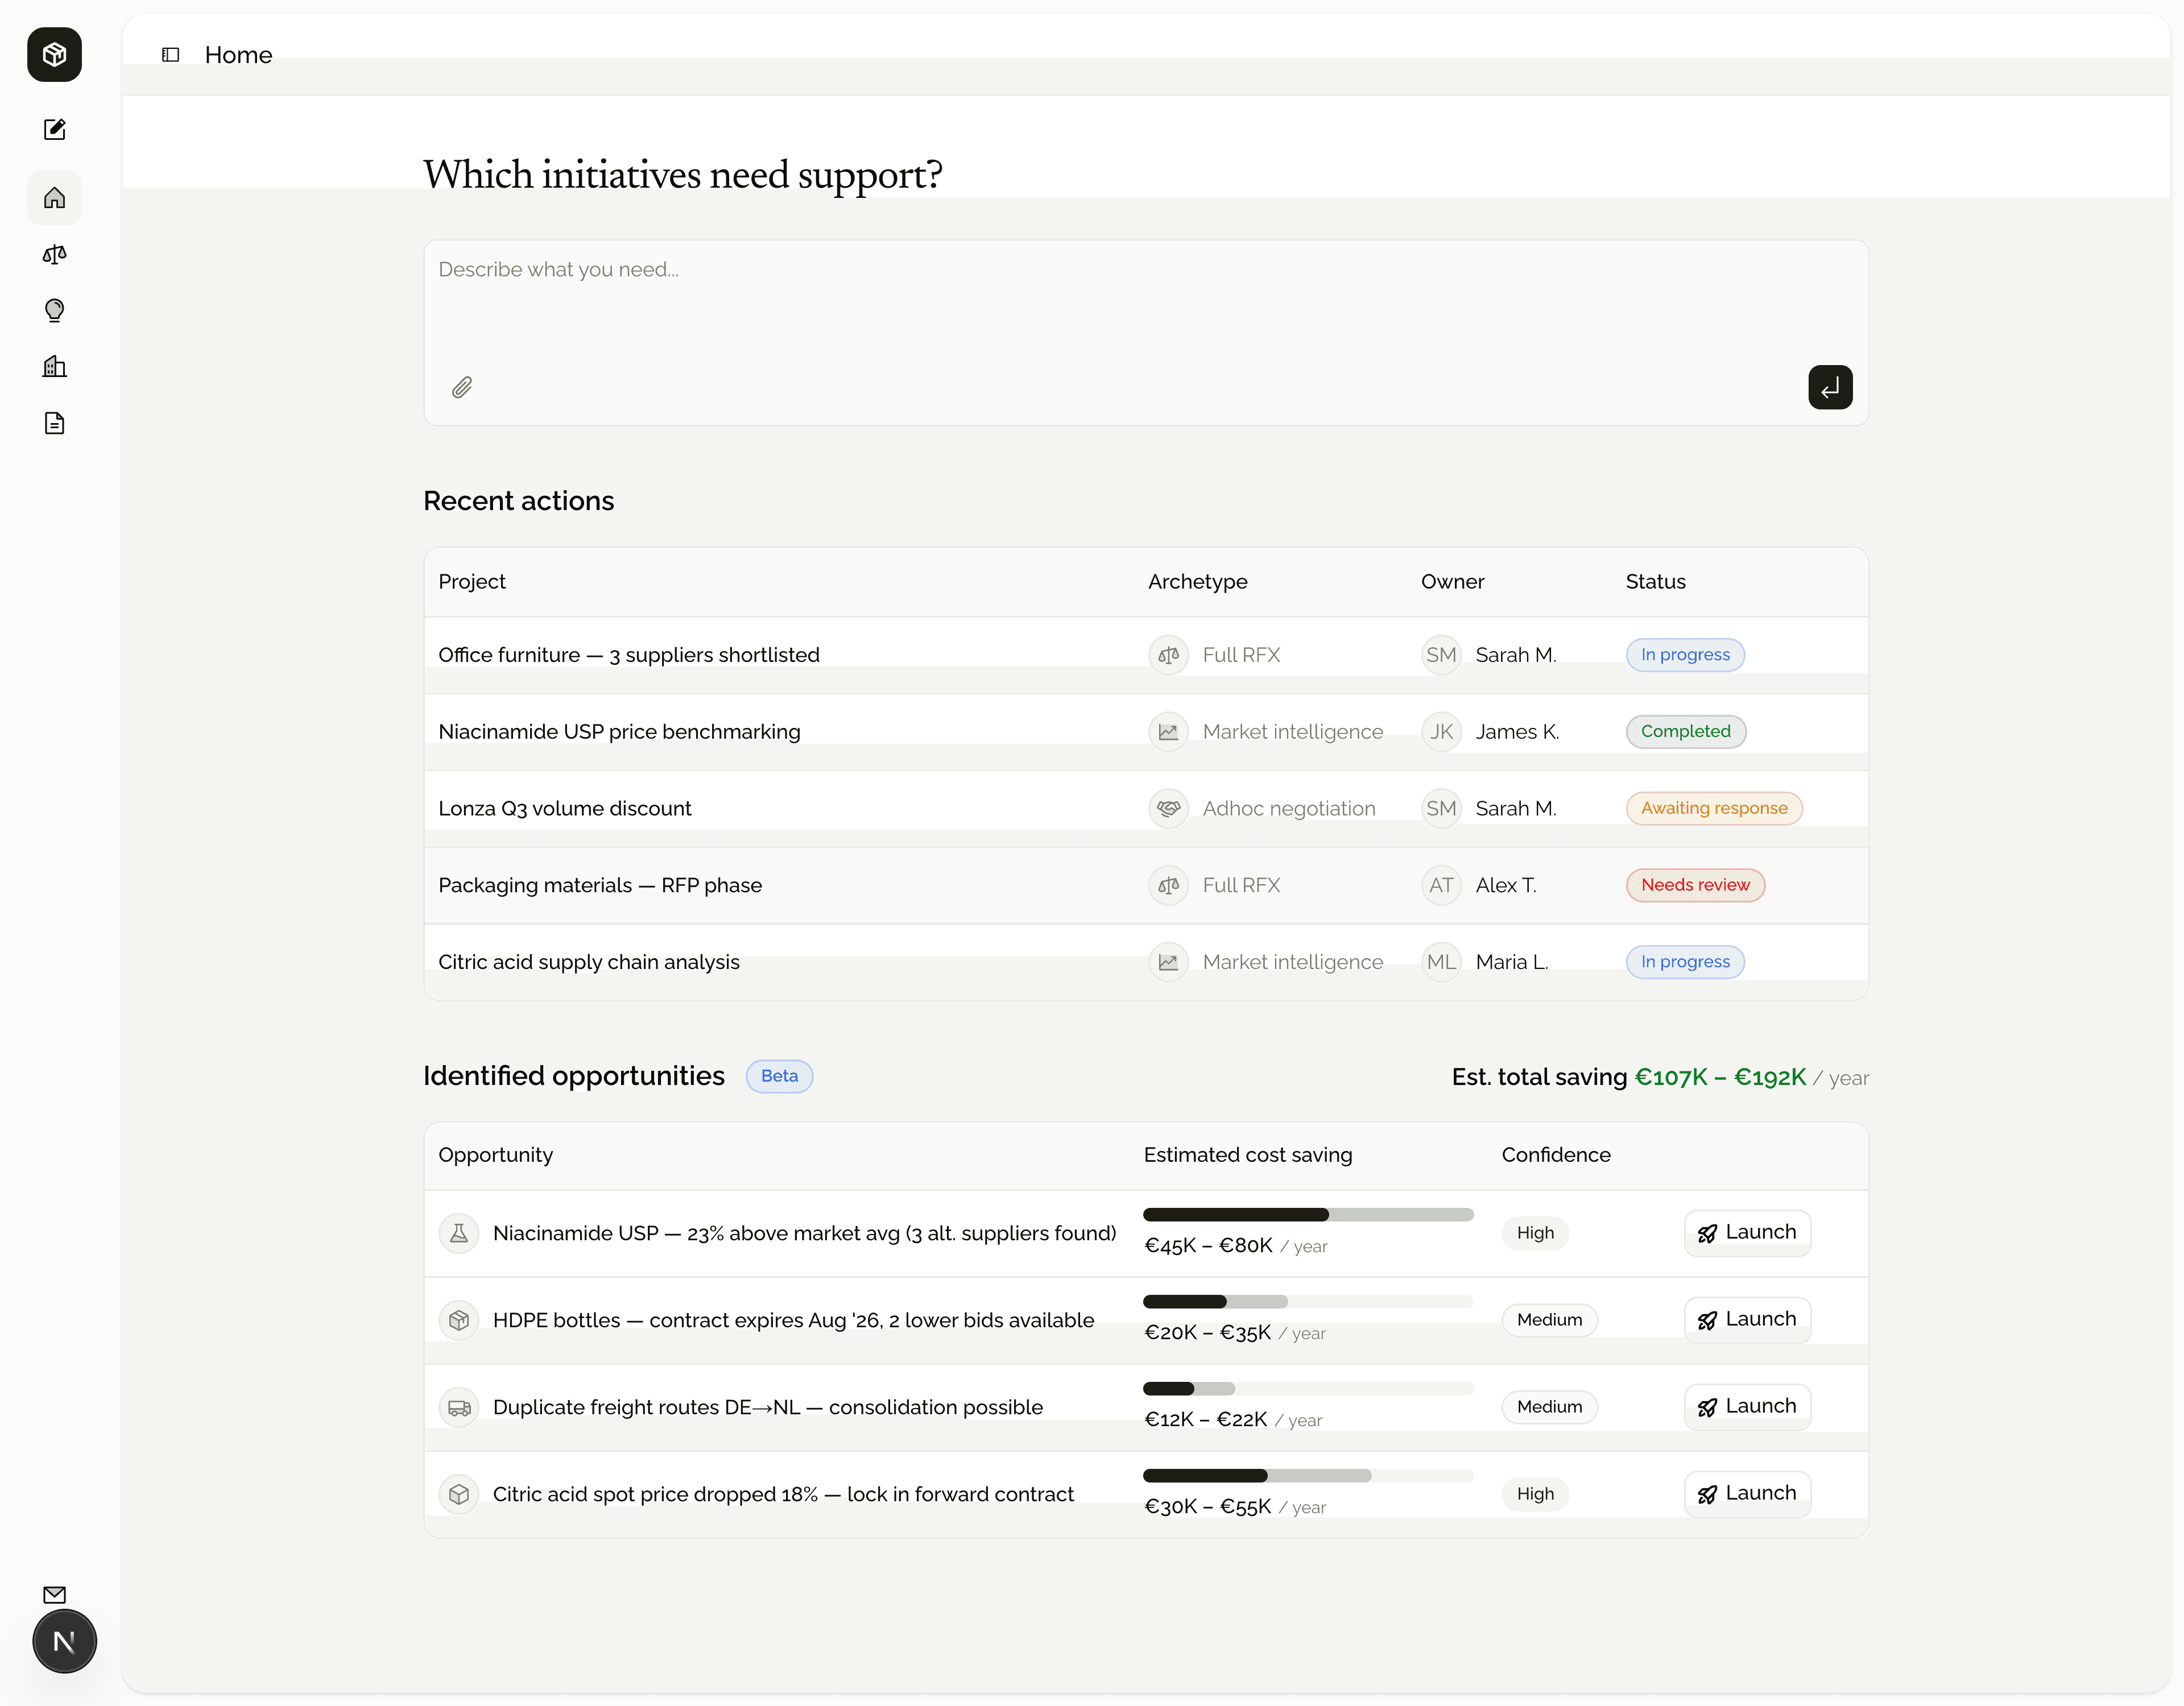Click the Status column header
The image size is (2184, 1706).
tap(1655, 582)
